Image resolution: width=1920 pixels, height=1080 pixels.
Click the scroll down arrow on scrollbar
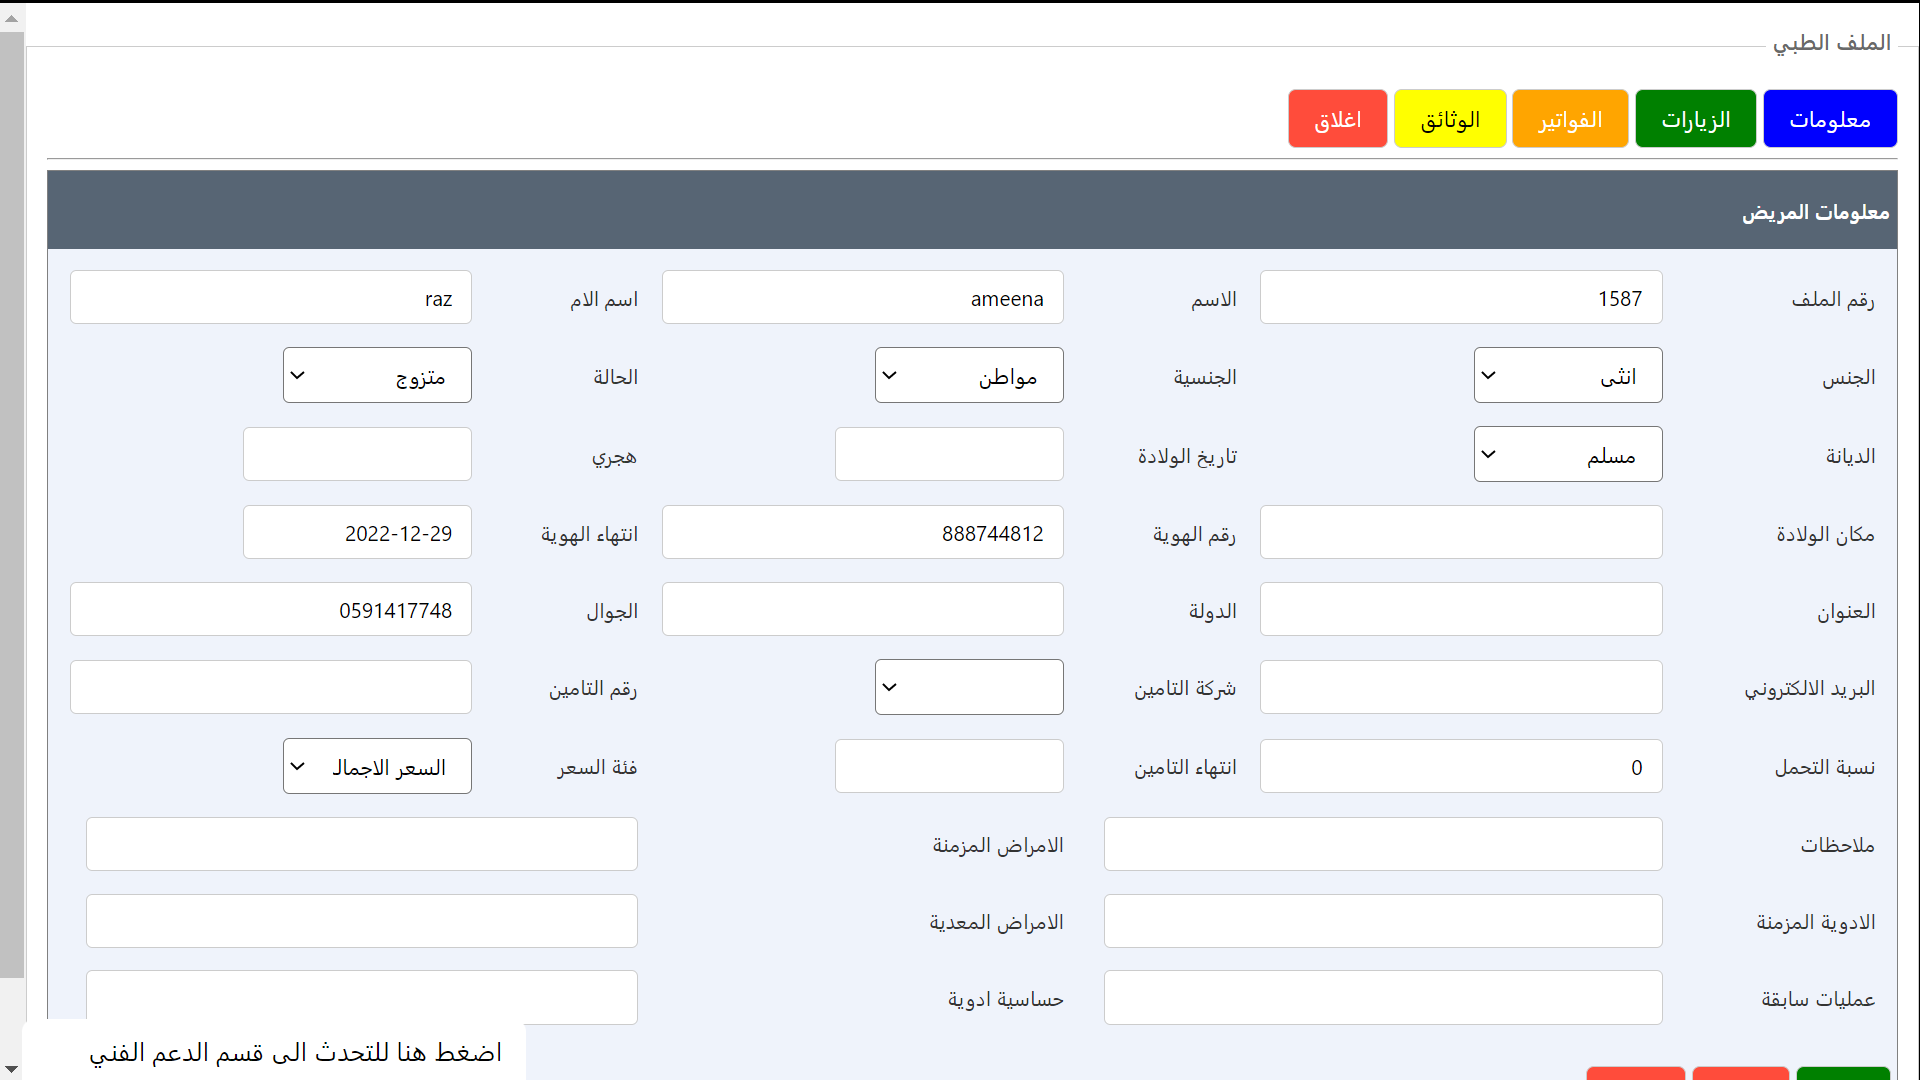tap(11, 1069)
